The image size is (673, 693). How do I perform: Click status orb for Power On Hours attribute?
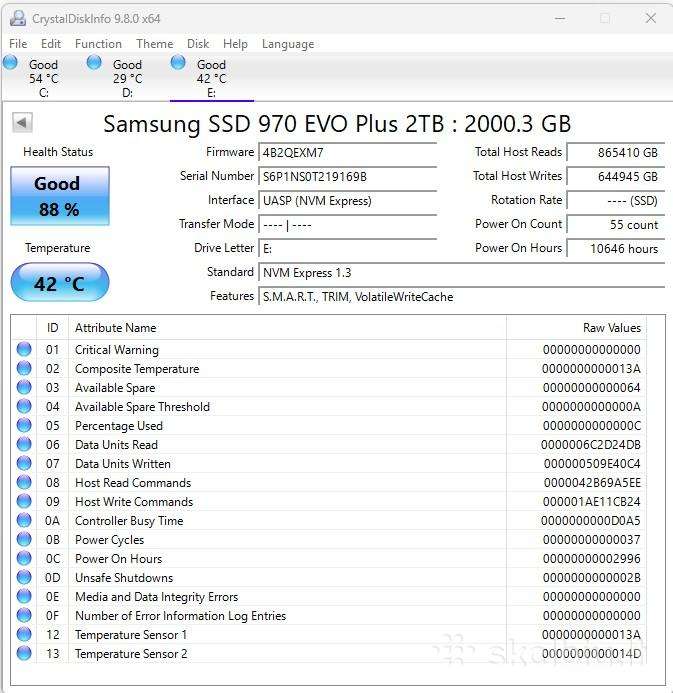point(24,558)
